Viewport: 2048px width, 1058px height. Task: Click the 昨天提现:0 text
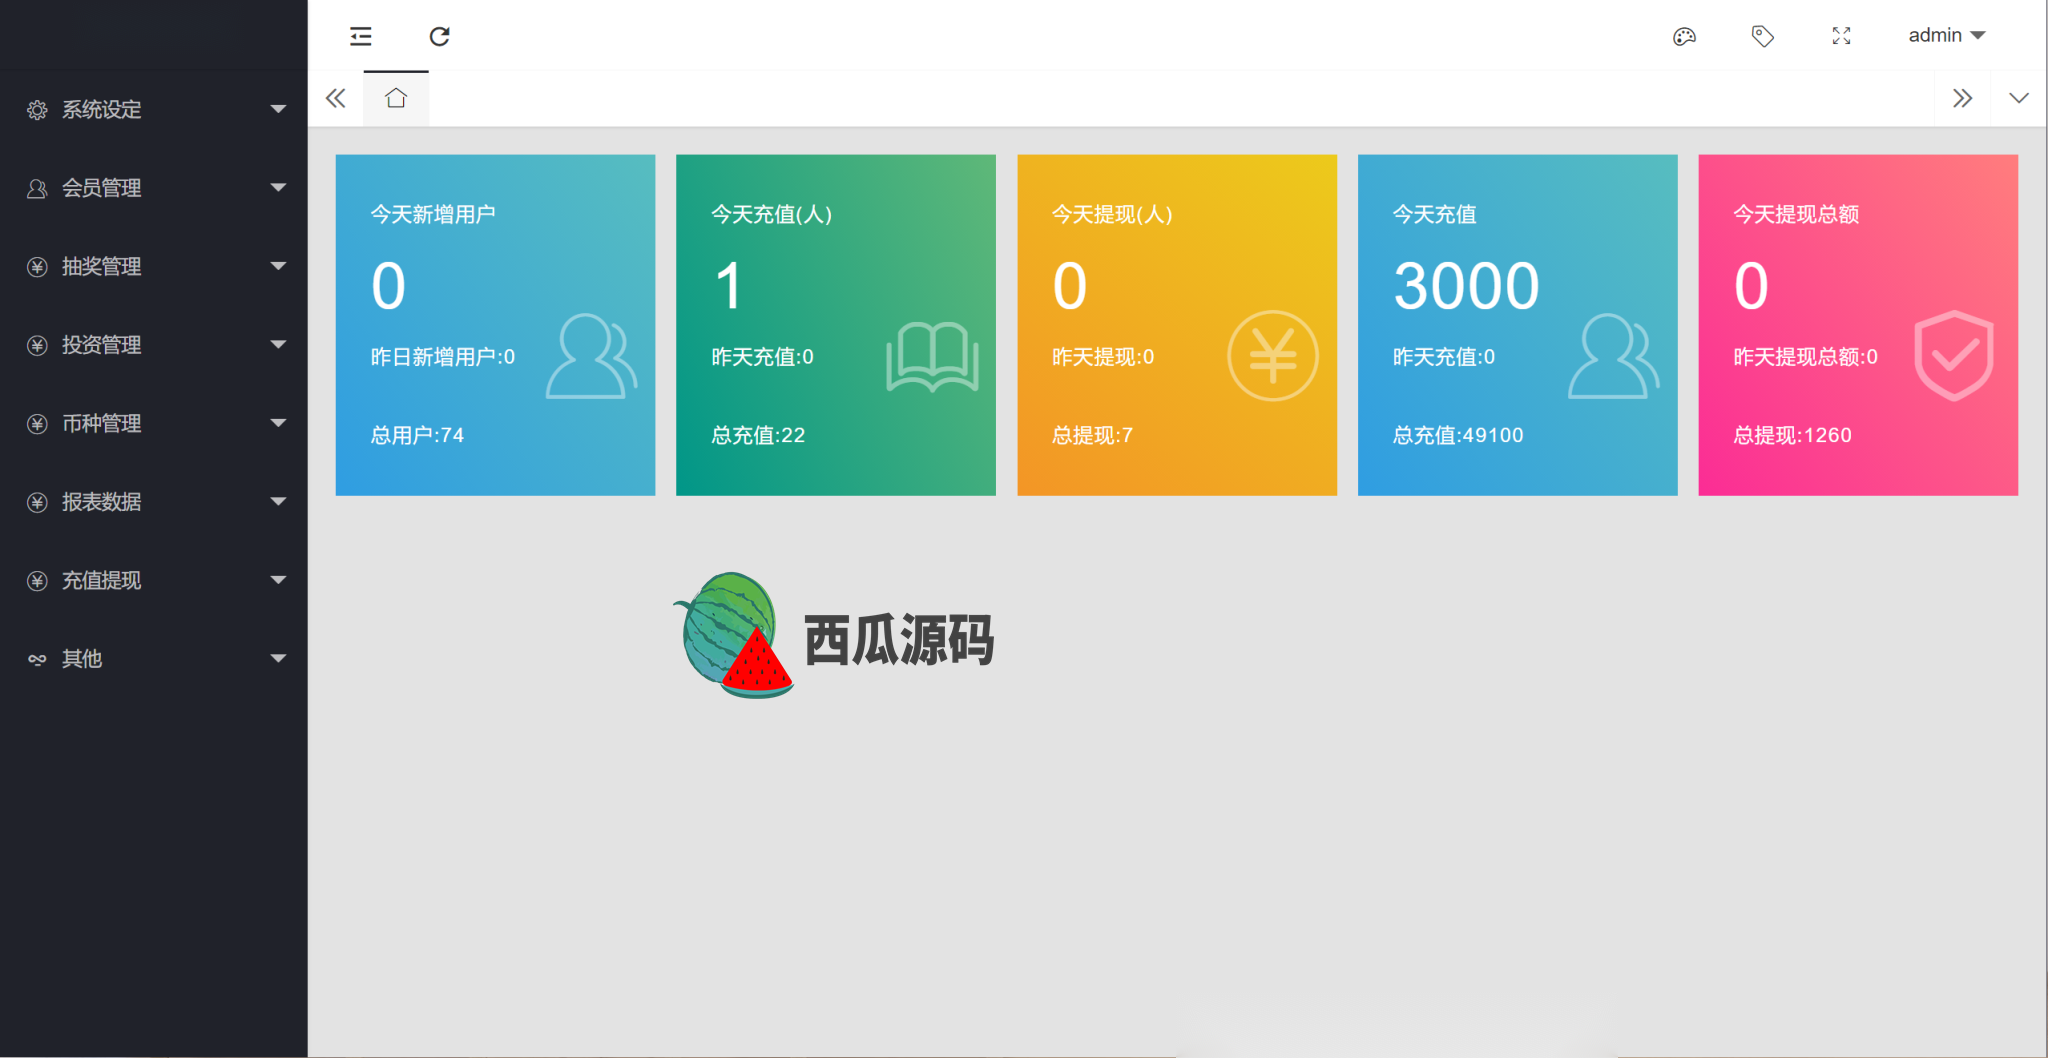click(x=1103, y=357)
